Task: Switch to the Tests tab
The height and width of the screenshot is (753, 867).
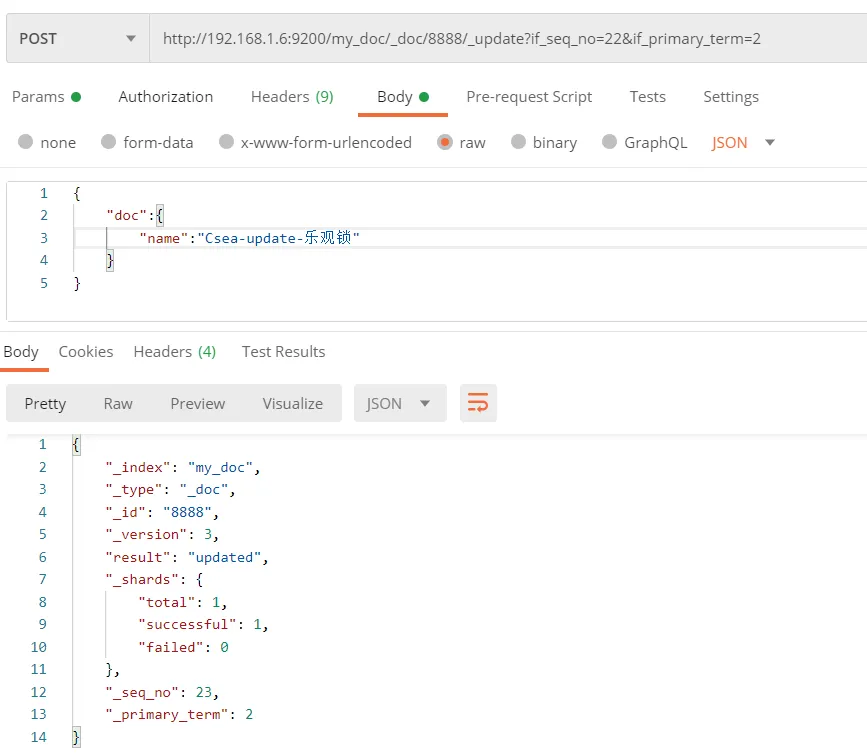Action: [647, 97]
